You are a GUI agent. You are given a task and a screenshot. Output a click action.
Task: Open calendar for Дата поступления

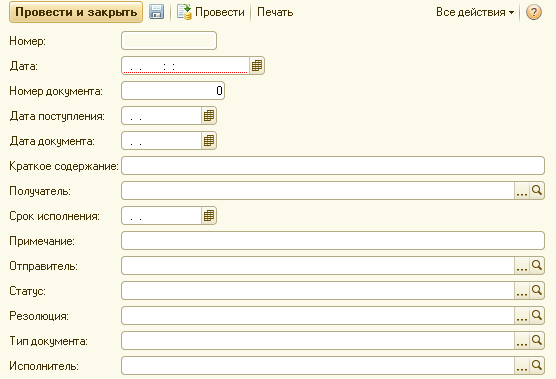(x=209, y=116)
